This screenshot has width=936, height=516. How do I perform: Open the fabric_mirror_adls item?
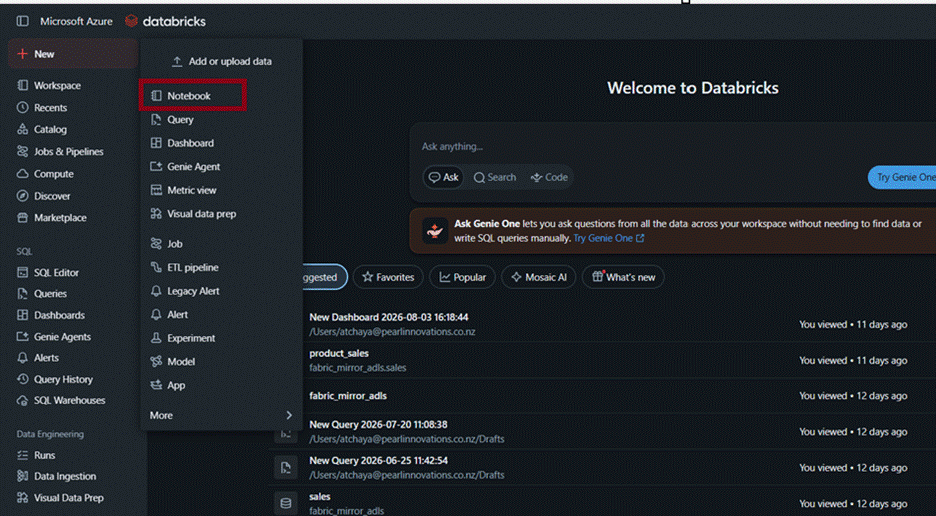pos(348,396)
